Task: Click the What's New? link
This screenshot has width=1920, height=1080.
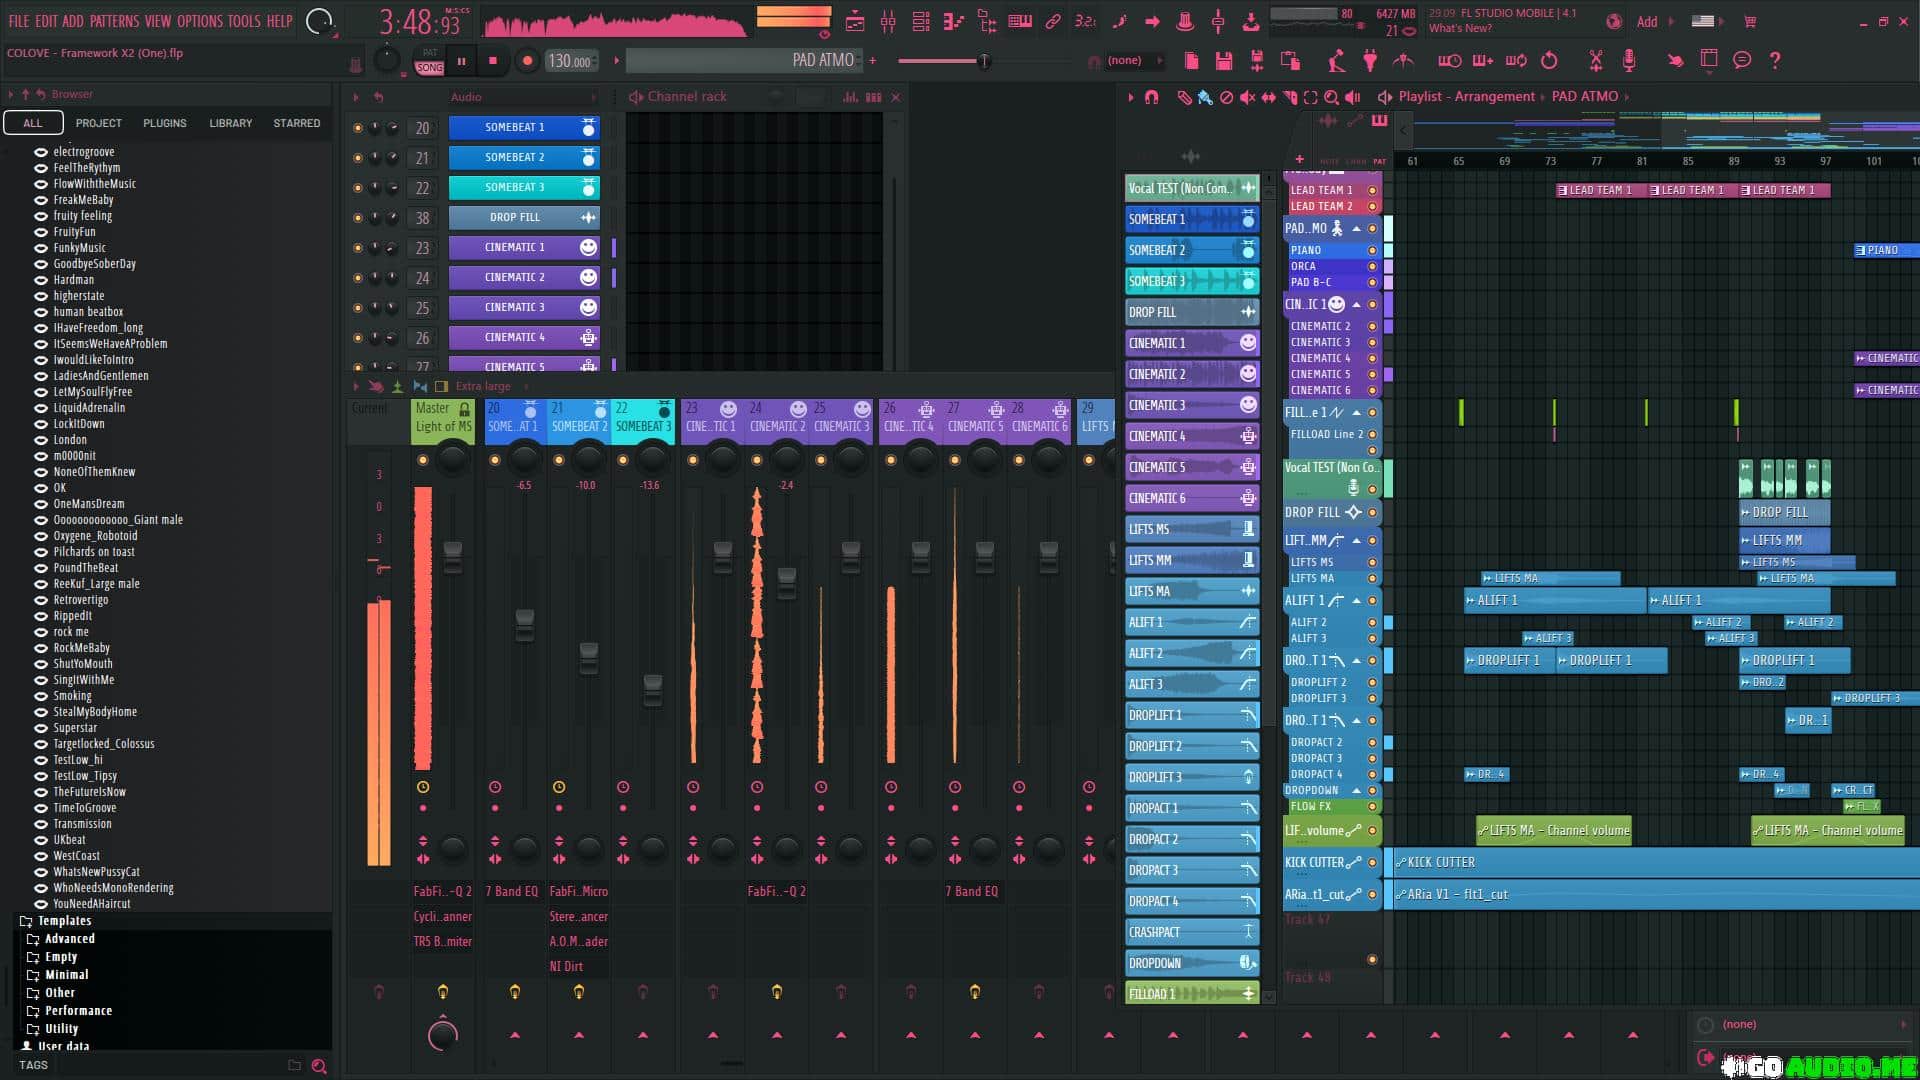Action: [1460, 29]
